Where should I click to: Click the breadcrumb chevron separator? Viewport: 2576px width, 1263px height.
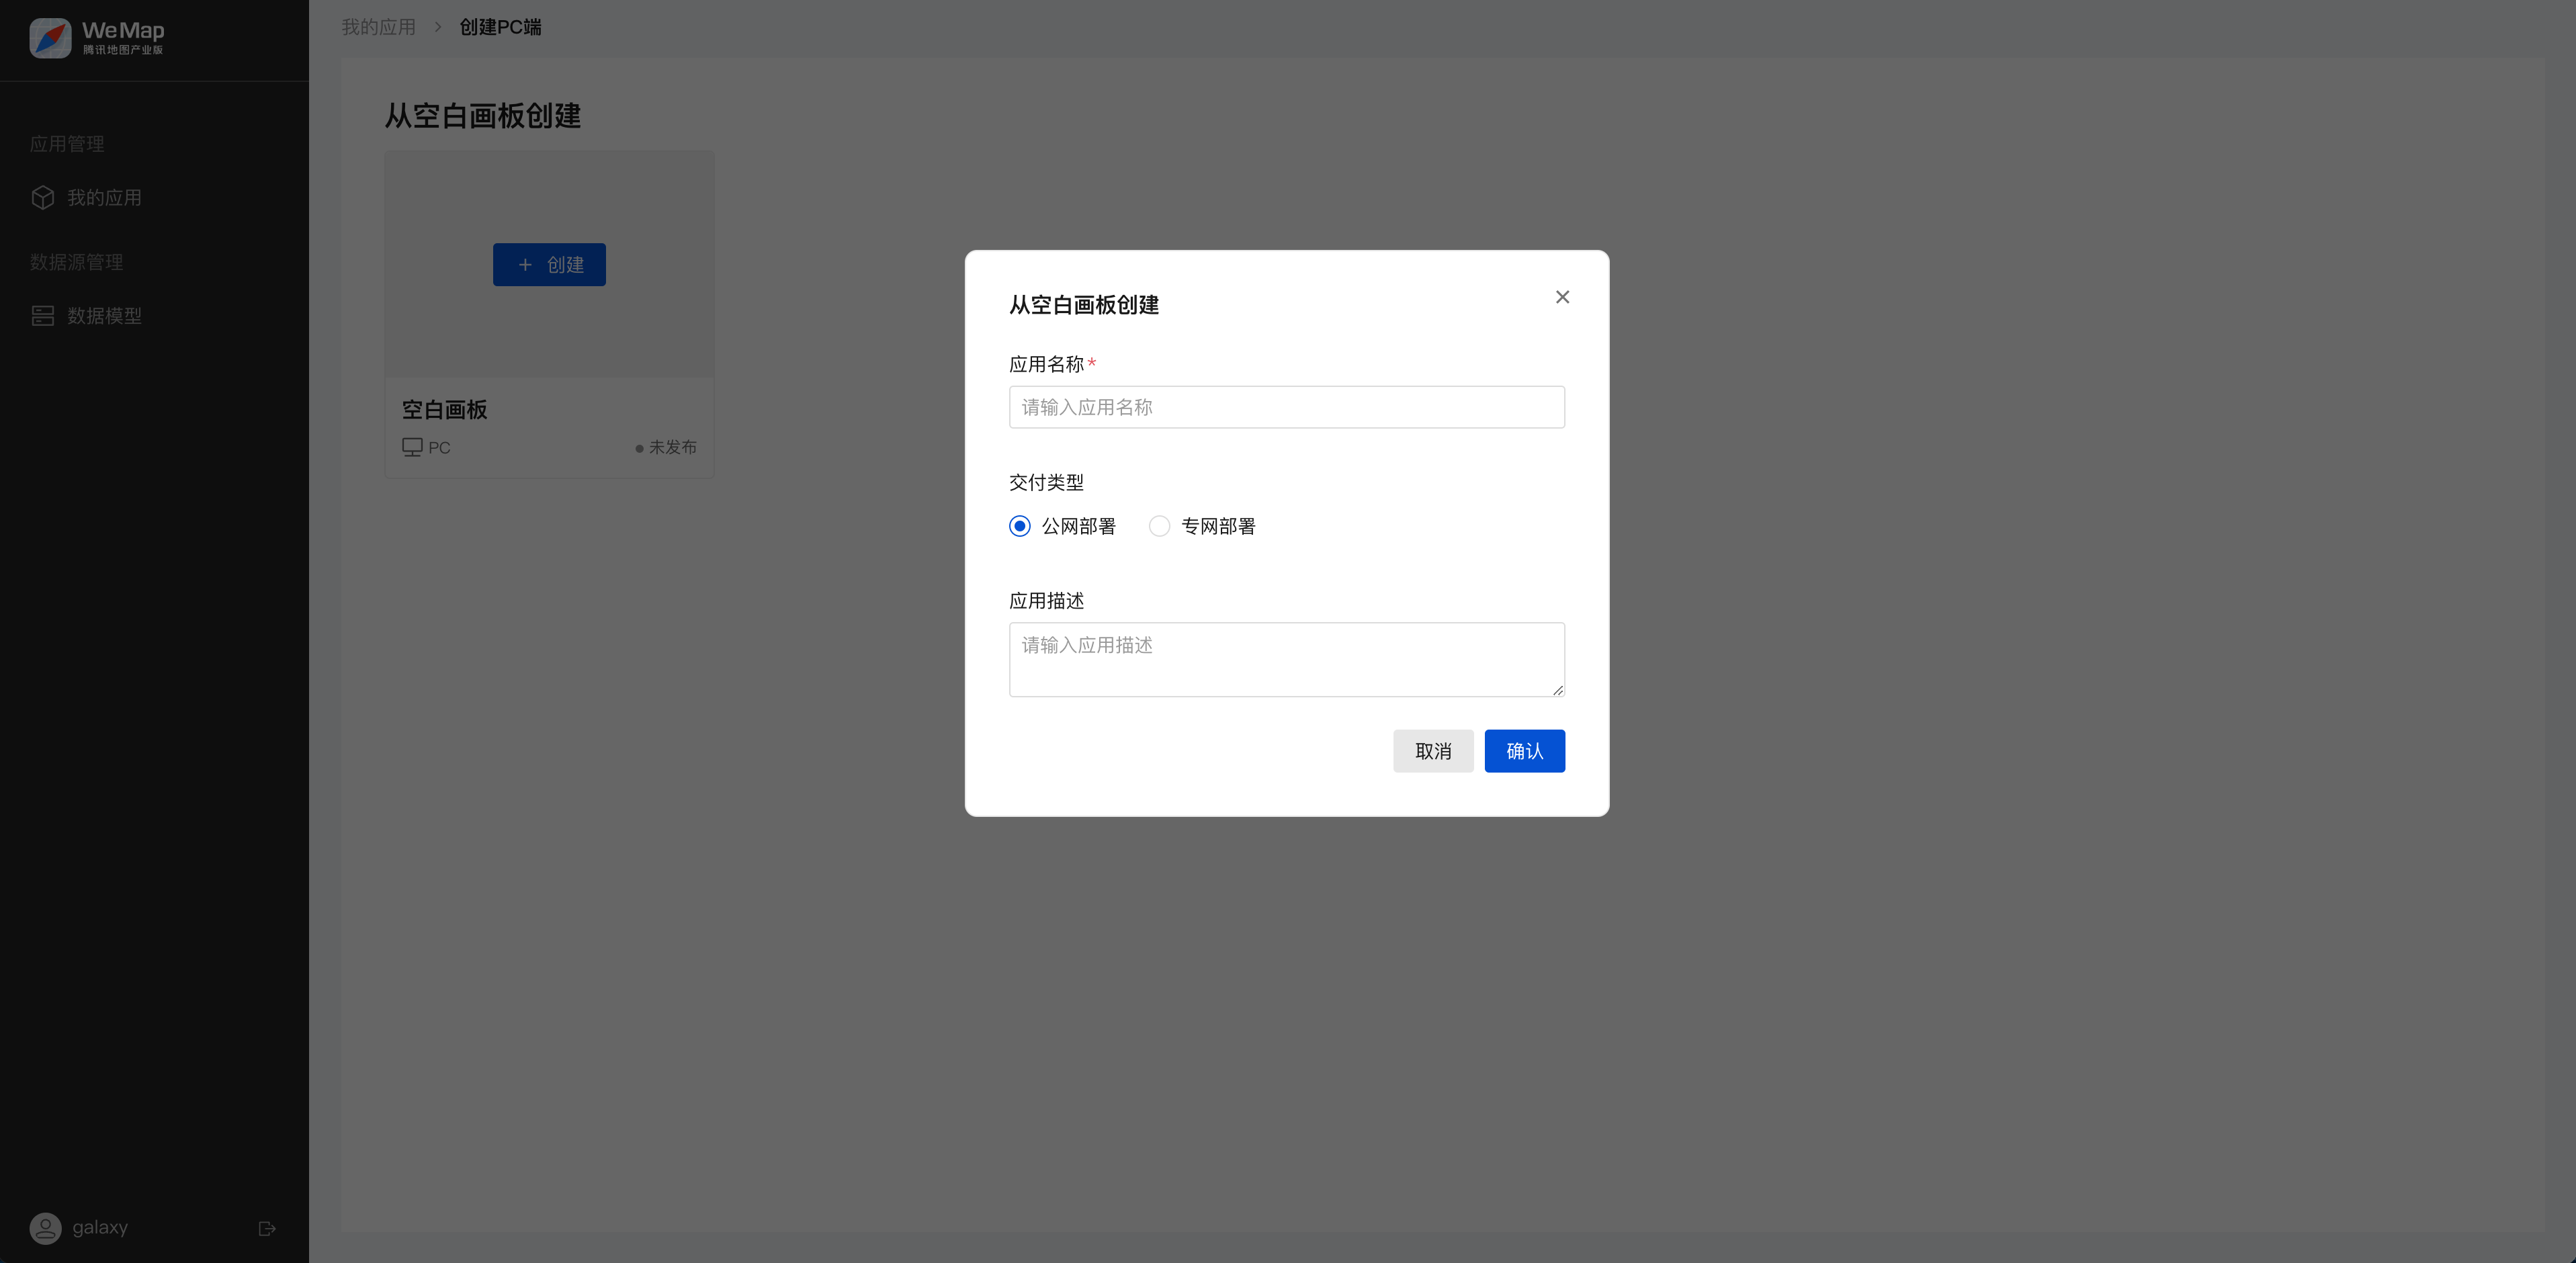pyautogui.click(x=437, y=27)
